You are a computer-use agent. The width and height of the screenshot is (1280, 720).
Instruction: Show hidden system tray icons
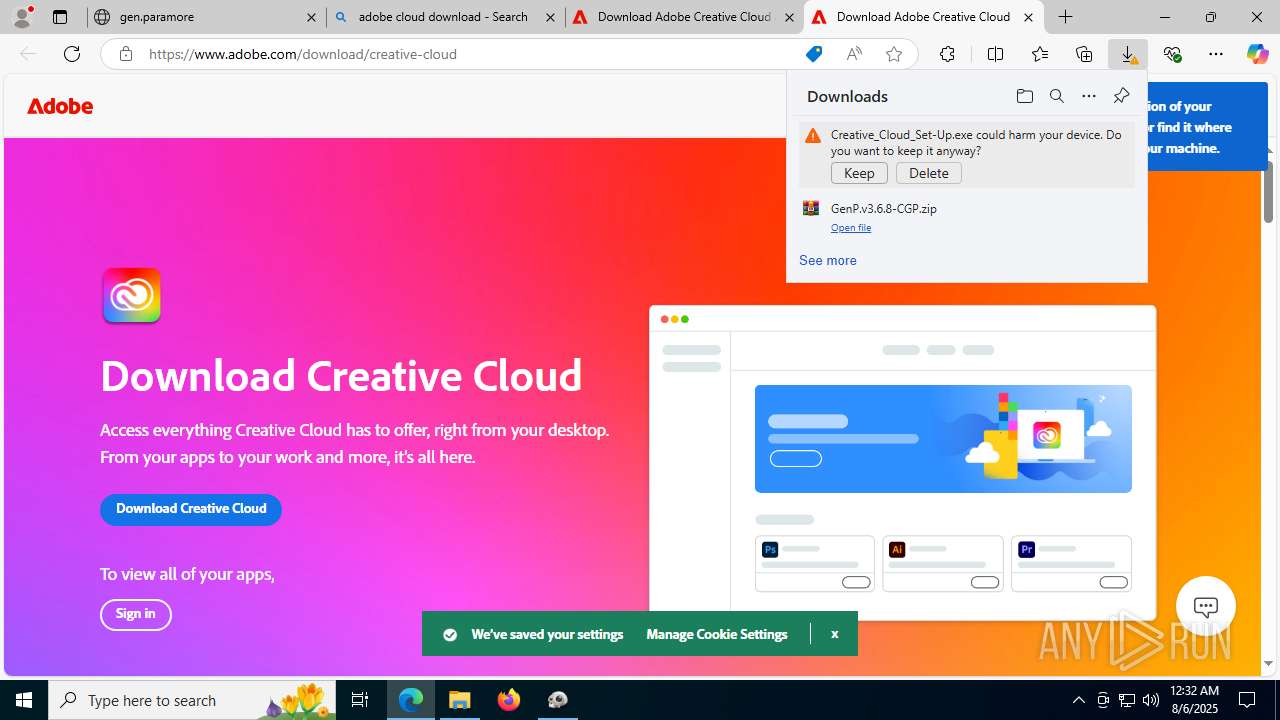(x=1078, y=700)
